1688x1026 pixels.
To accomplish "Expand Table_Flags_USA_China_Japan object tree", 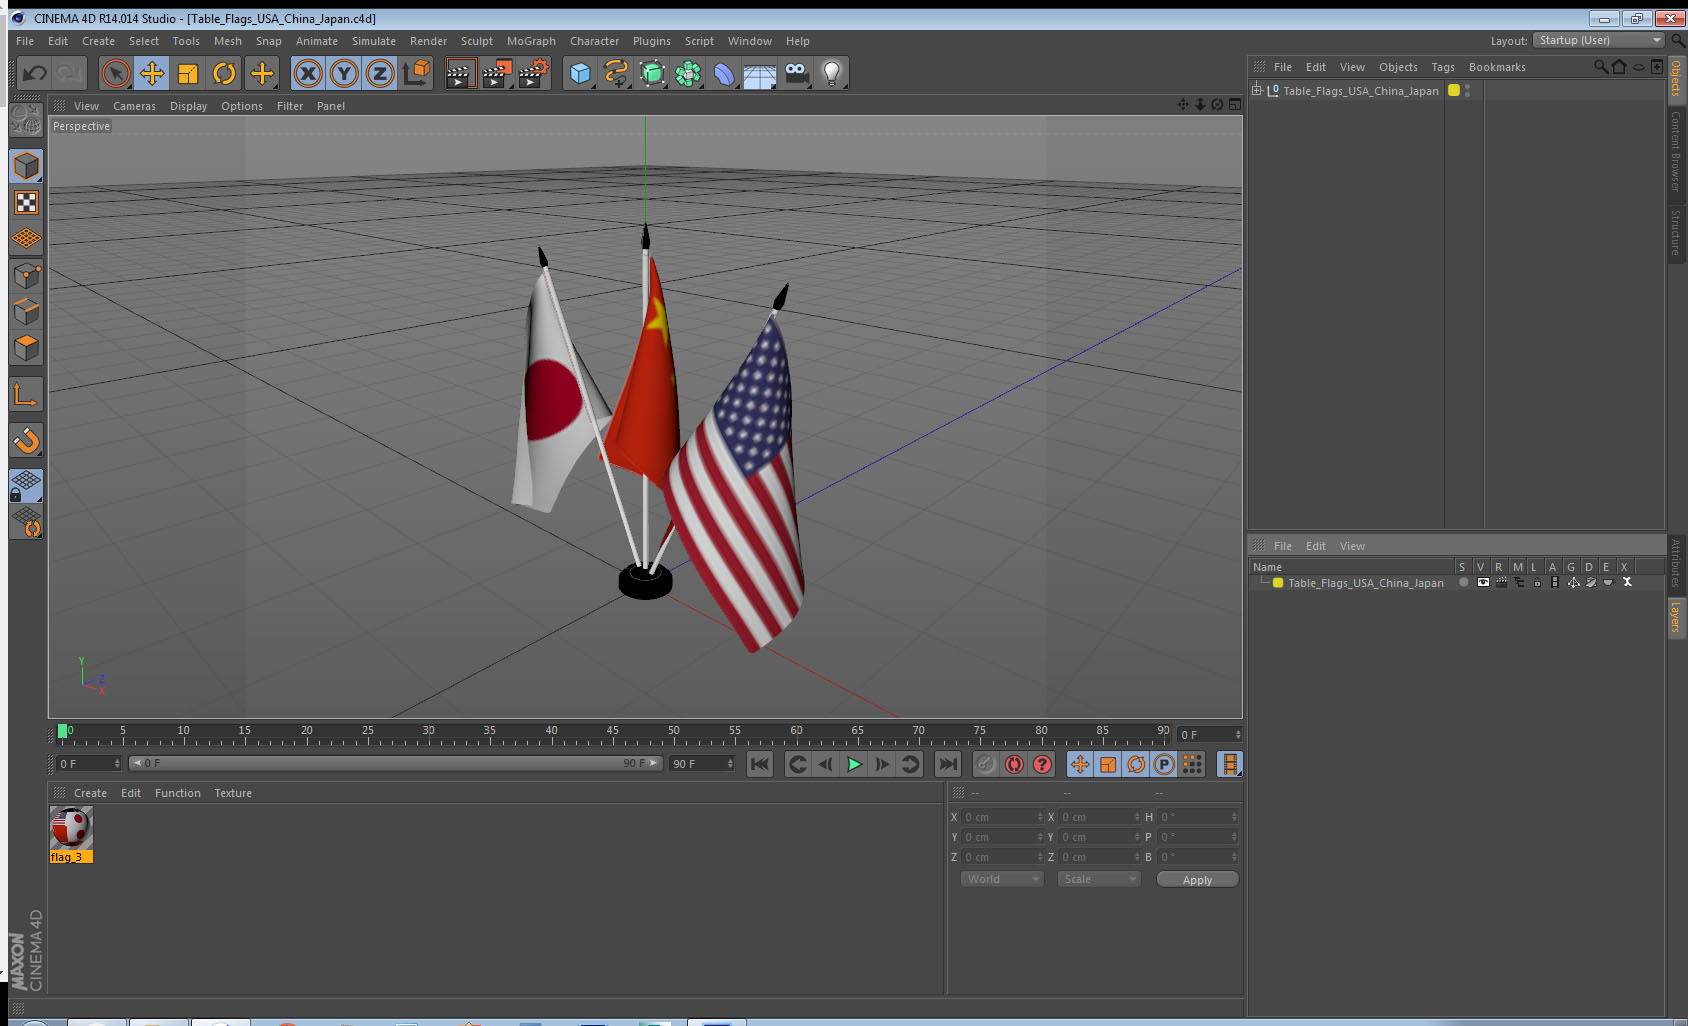I will tap(1257, 90).
